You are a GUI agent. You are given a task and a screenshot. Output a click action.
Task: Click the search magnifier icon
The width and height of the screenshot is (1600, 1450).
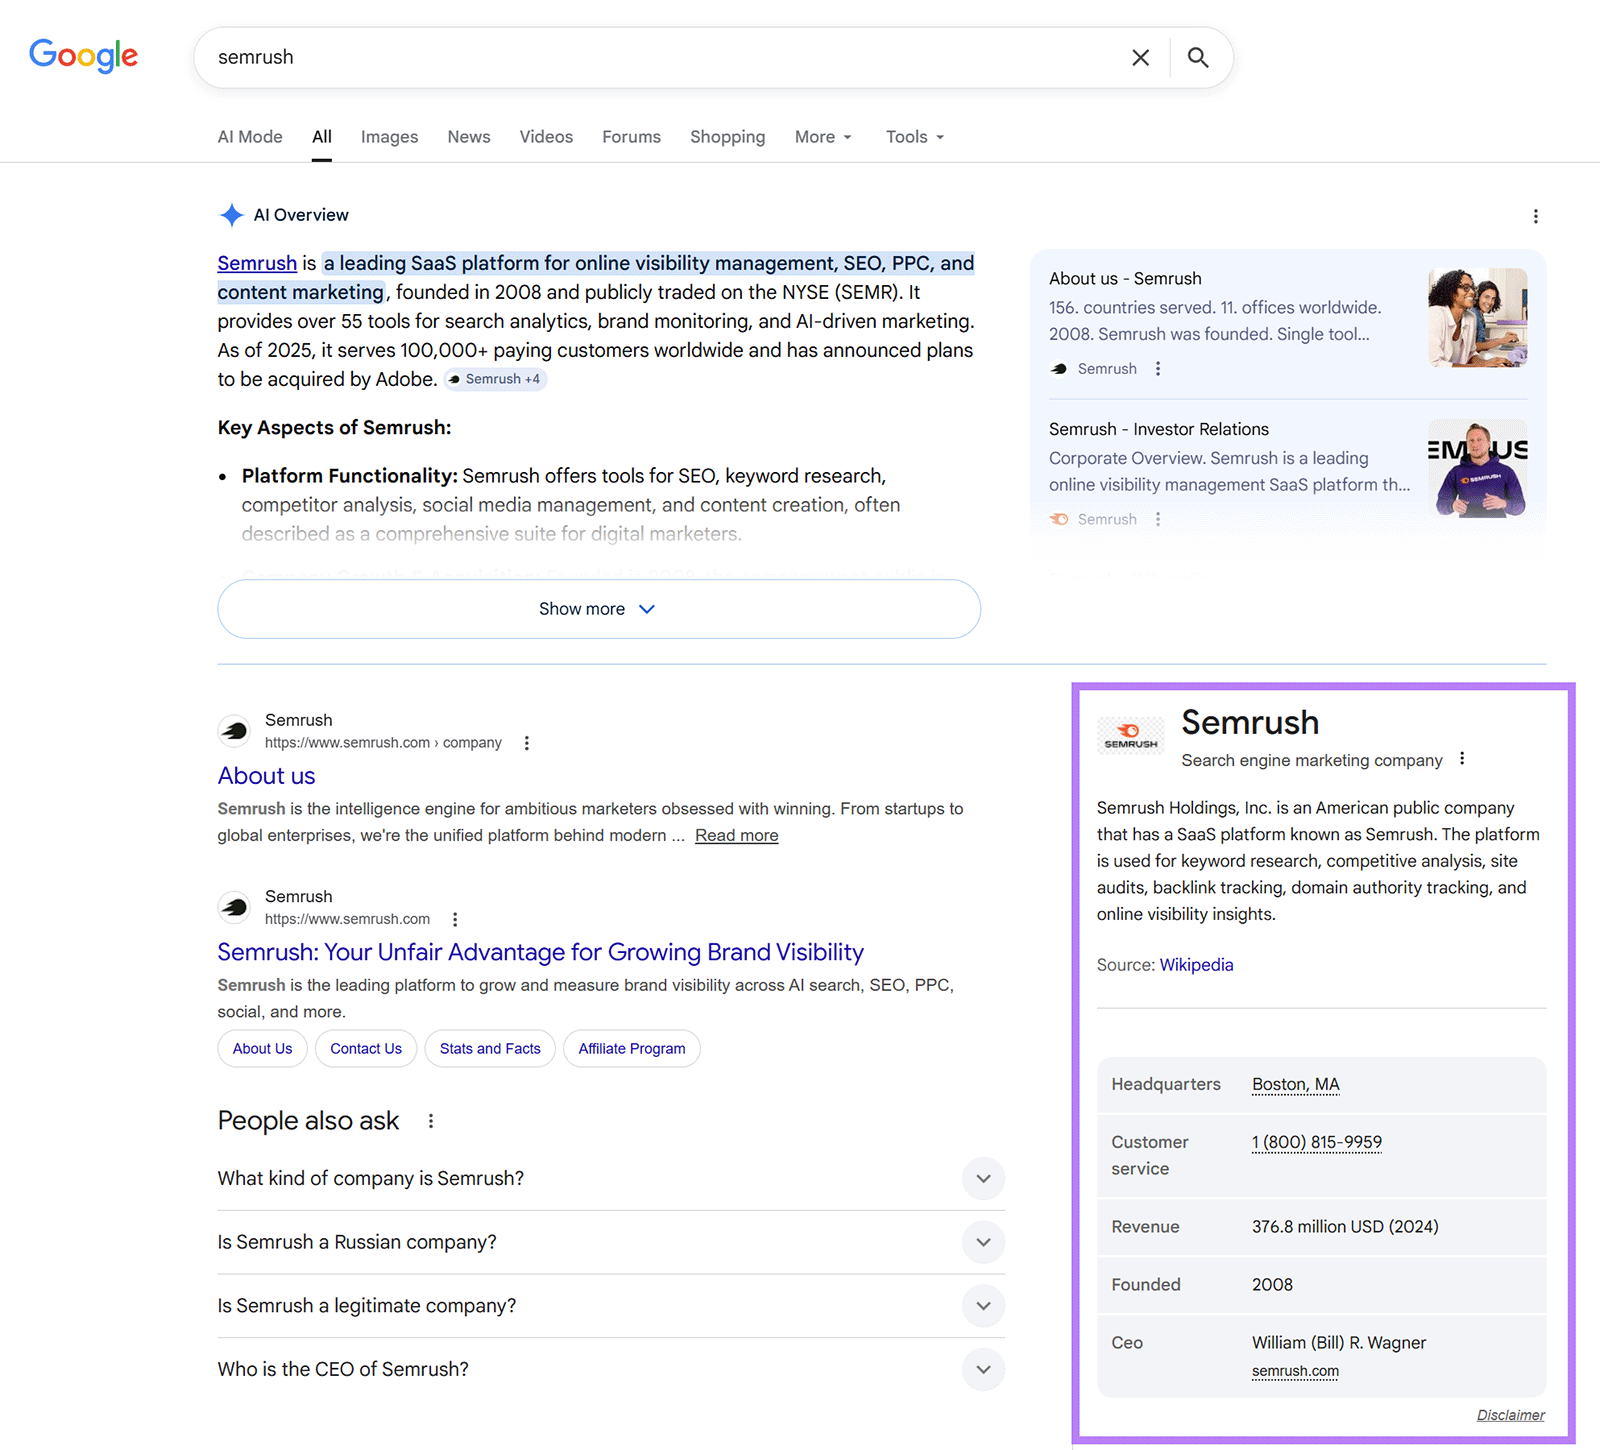1197,57
